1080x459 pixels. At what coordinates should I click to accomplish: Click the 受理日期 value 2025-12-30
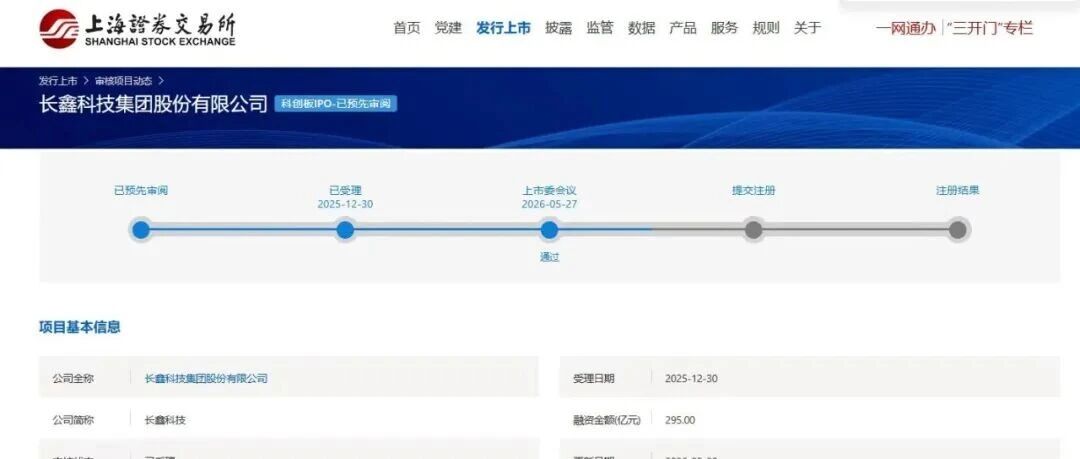pyautogui.click(x=691, y=378)
